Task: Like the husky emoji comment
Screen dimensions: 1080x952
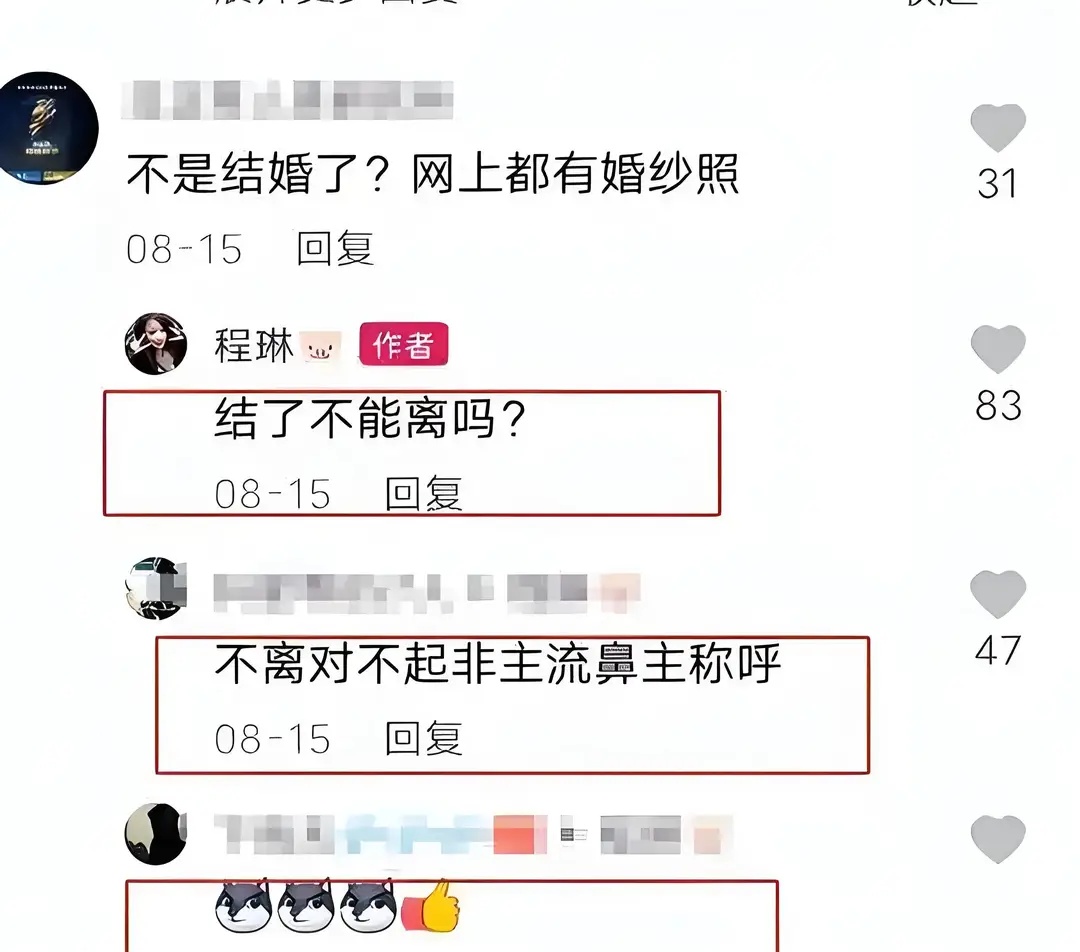Action: tap(998, 839)
